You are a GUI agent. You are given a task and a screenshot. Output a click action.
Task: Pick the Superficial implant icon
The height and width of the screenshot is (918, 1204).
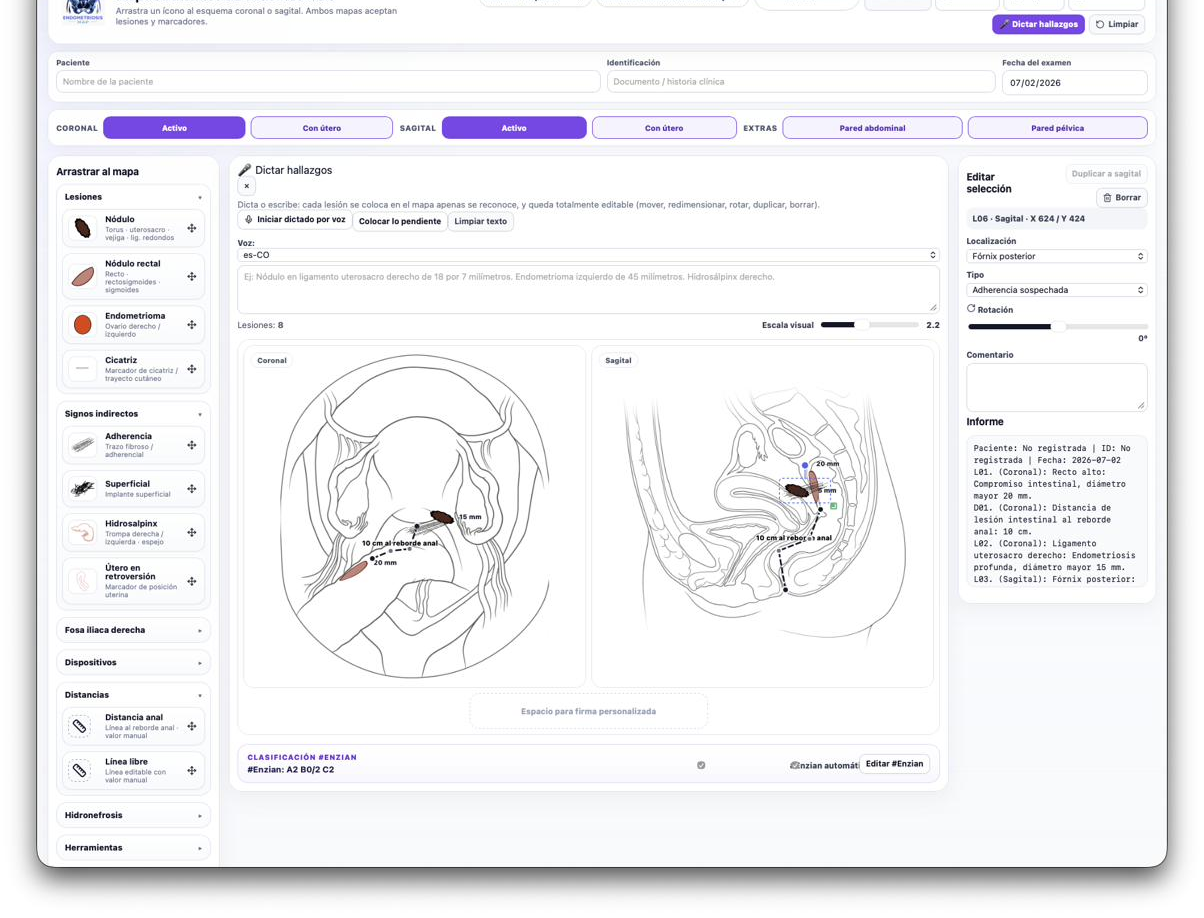pos(82,489)
